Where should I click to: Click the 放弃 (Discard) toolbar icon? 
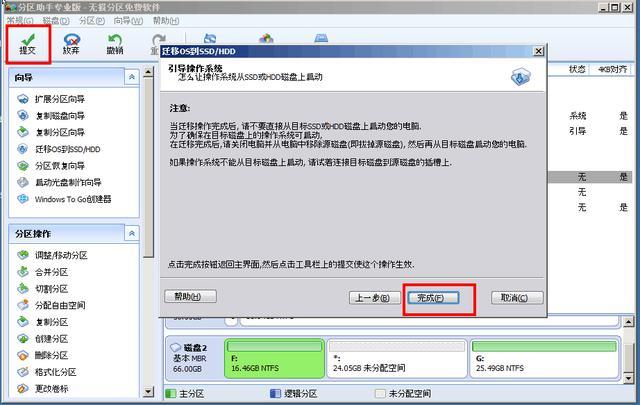click(71, 44)
